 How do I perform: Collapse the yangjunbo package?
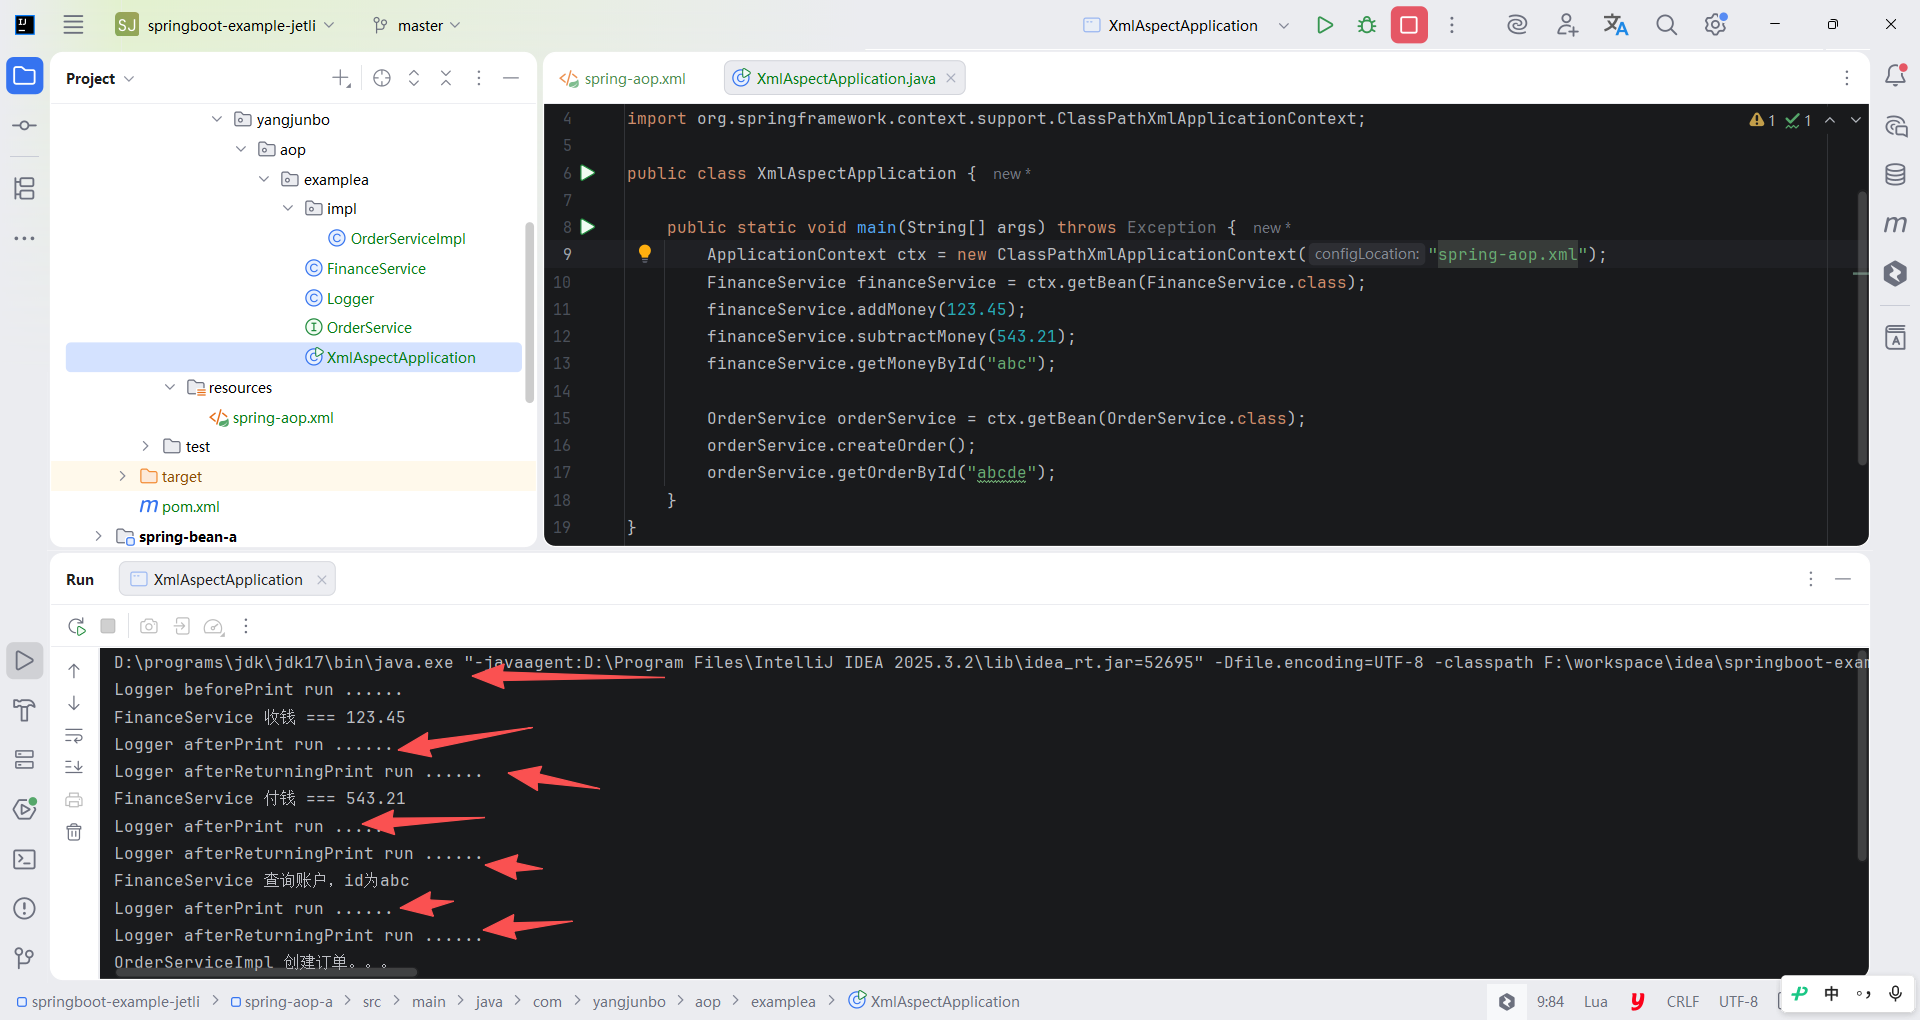pos(217,119)
